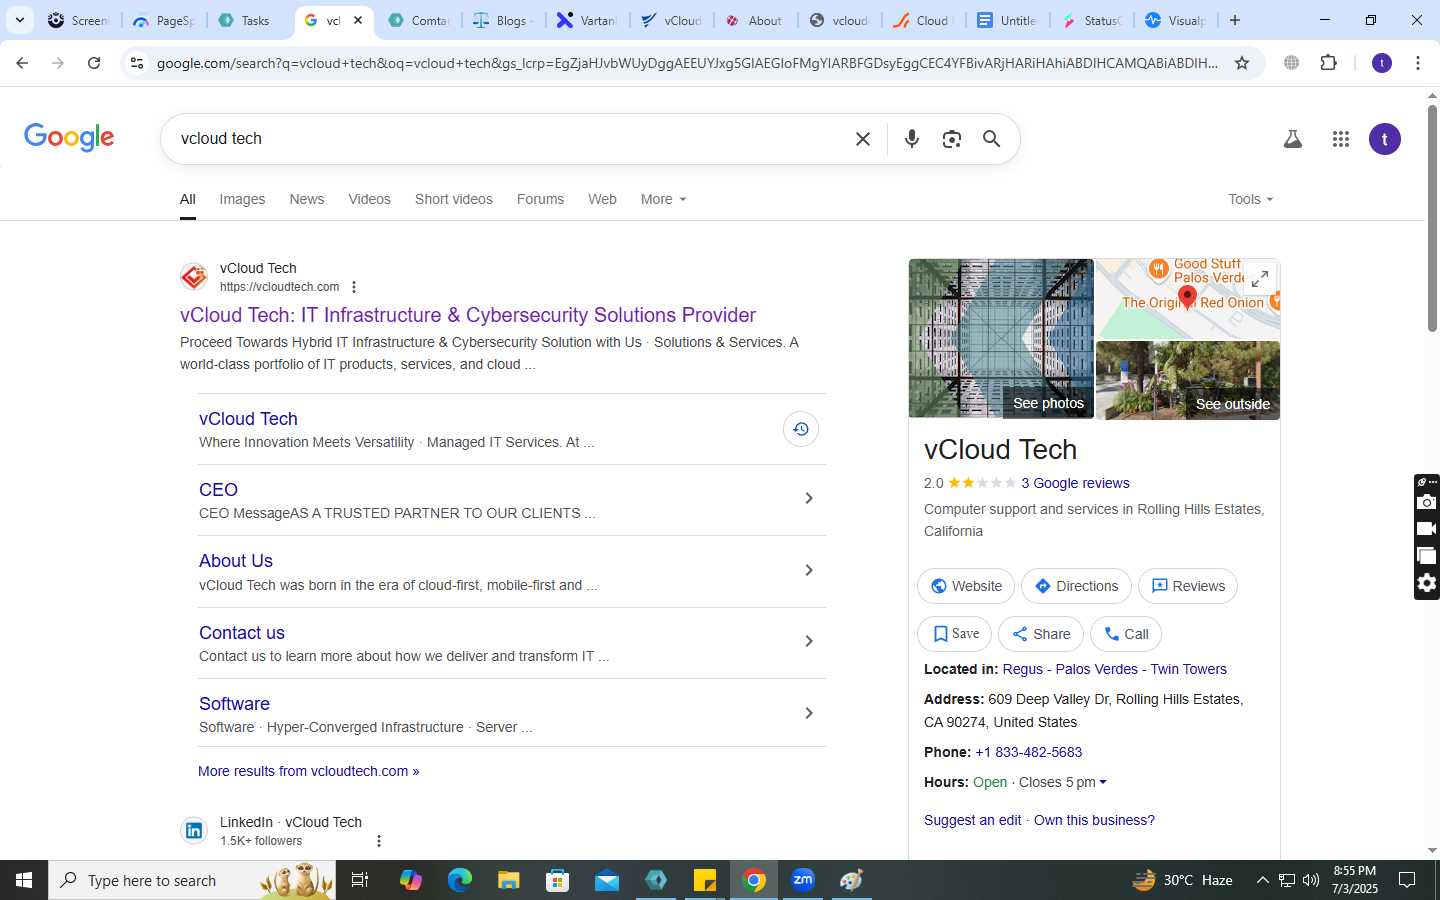View site information icon in address bar

click(x=137, y=63)
